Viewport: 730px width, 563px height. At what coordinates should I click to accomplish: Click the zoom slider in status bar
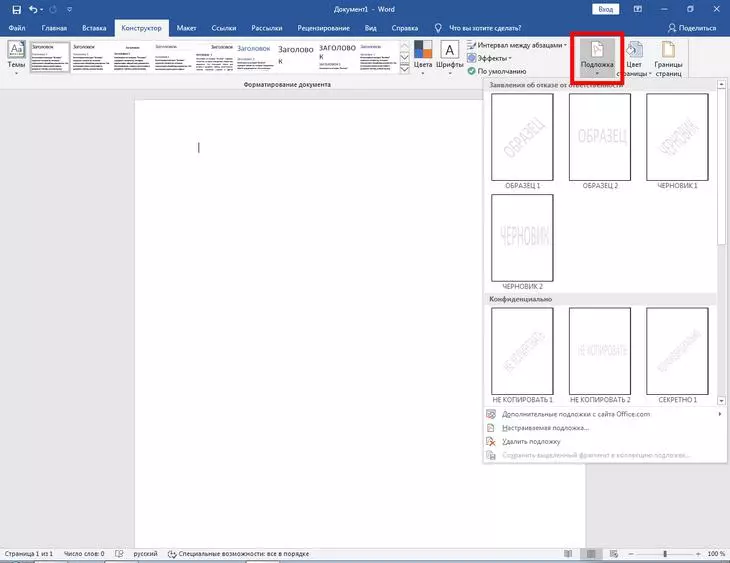click(665, 553)
